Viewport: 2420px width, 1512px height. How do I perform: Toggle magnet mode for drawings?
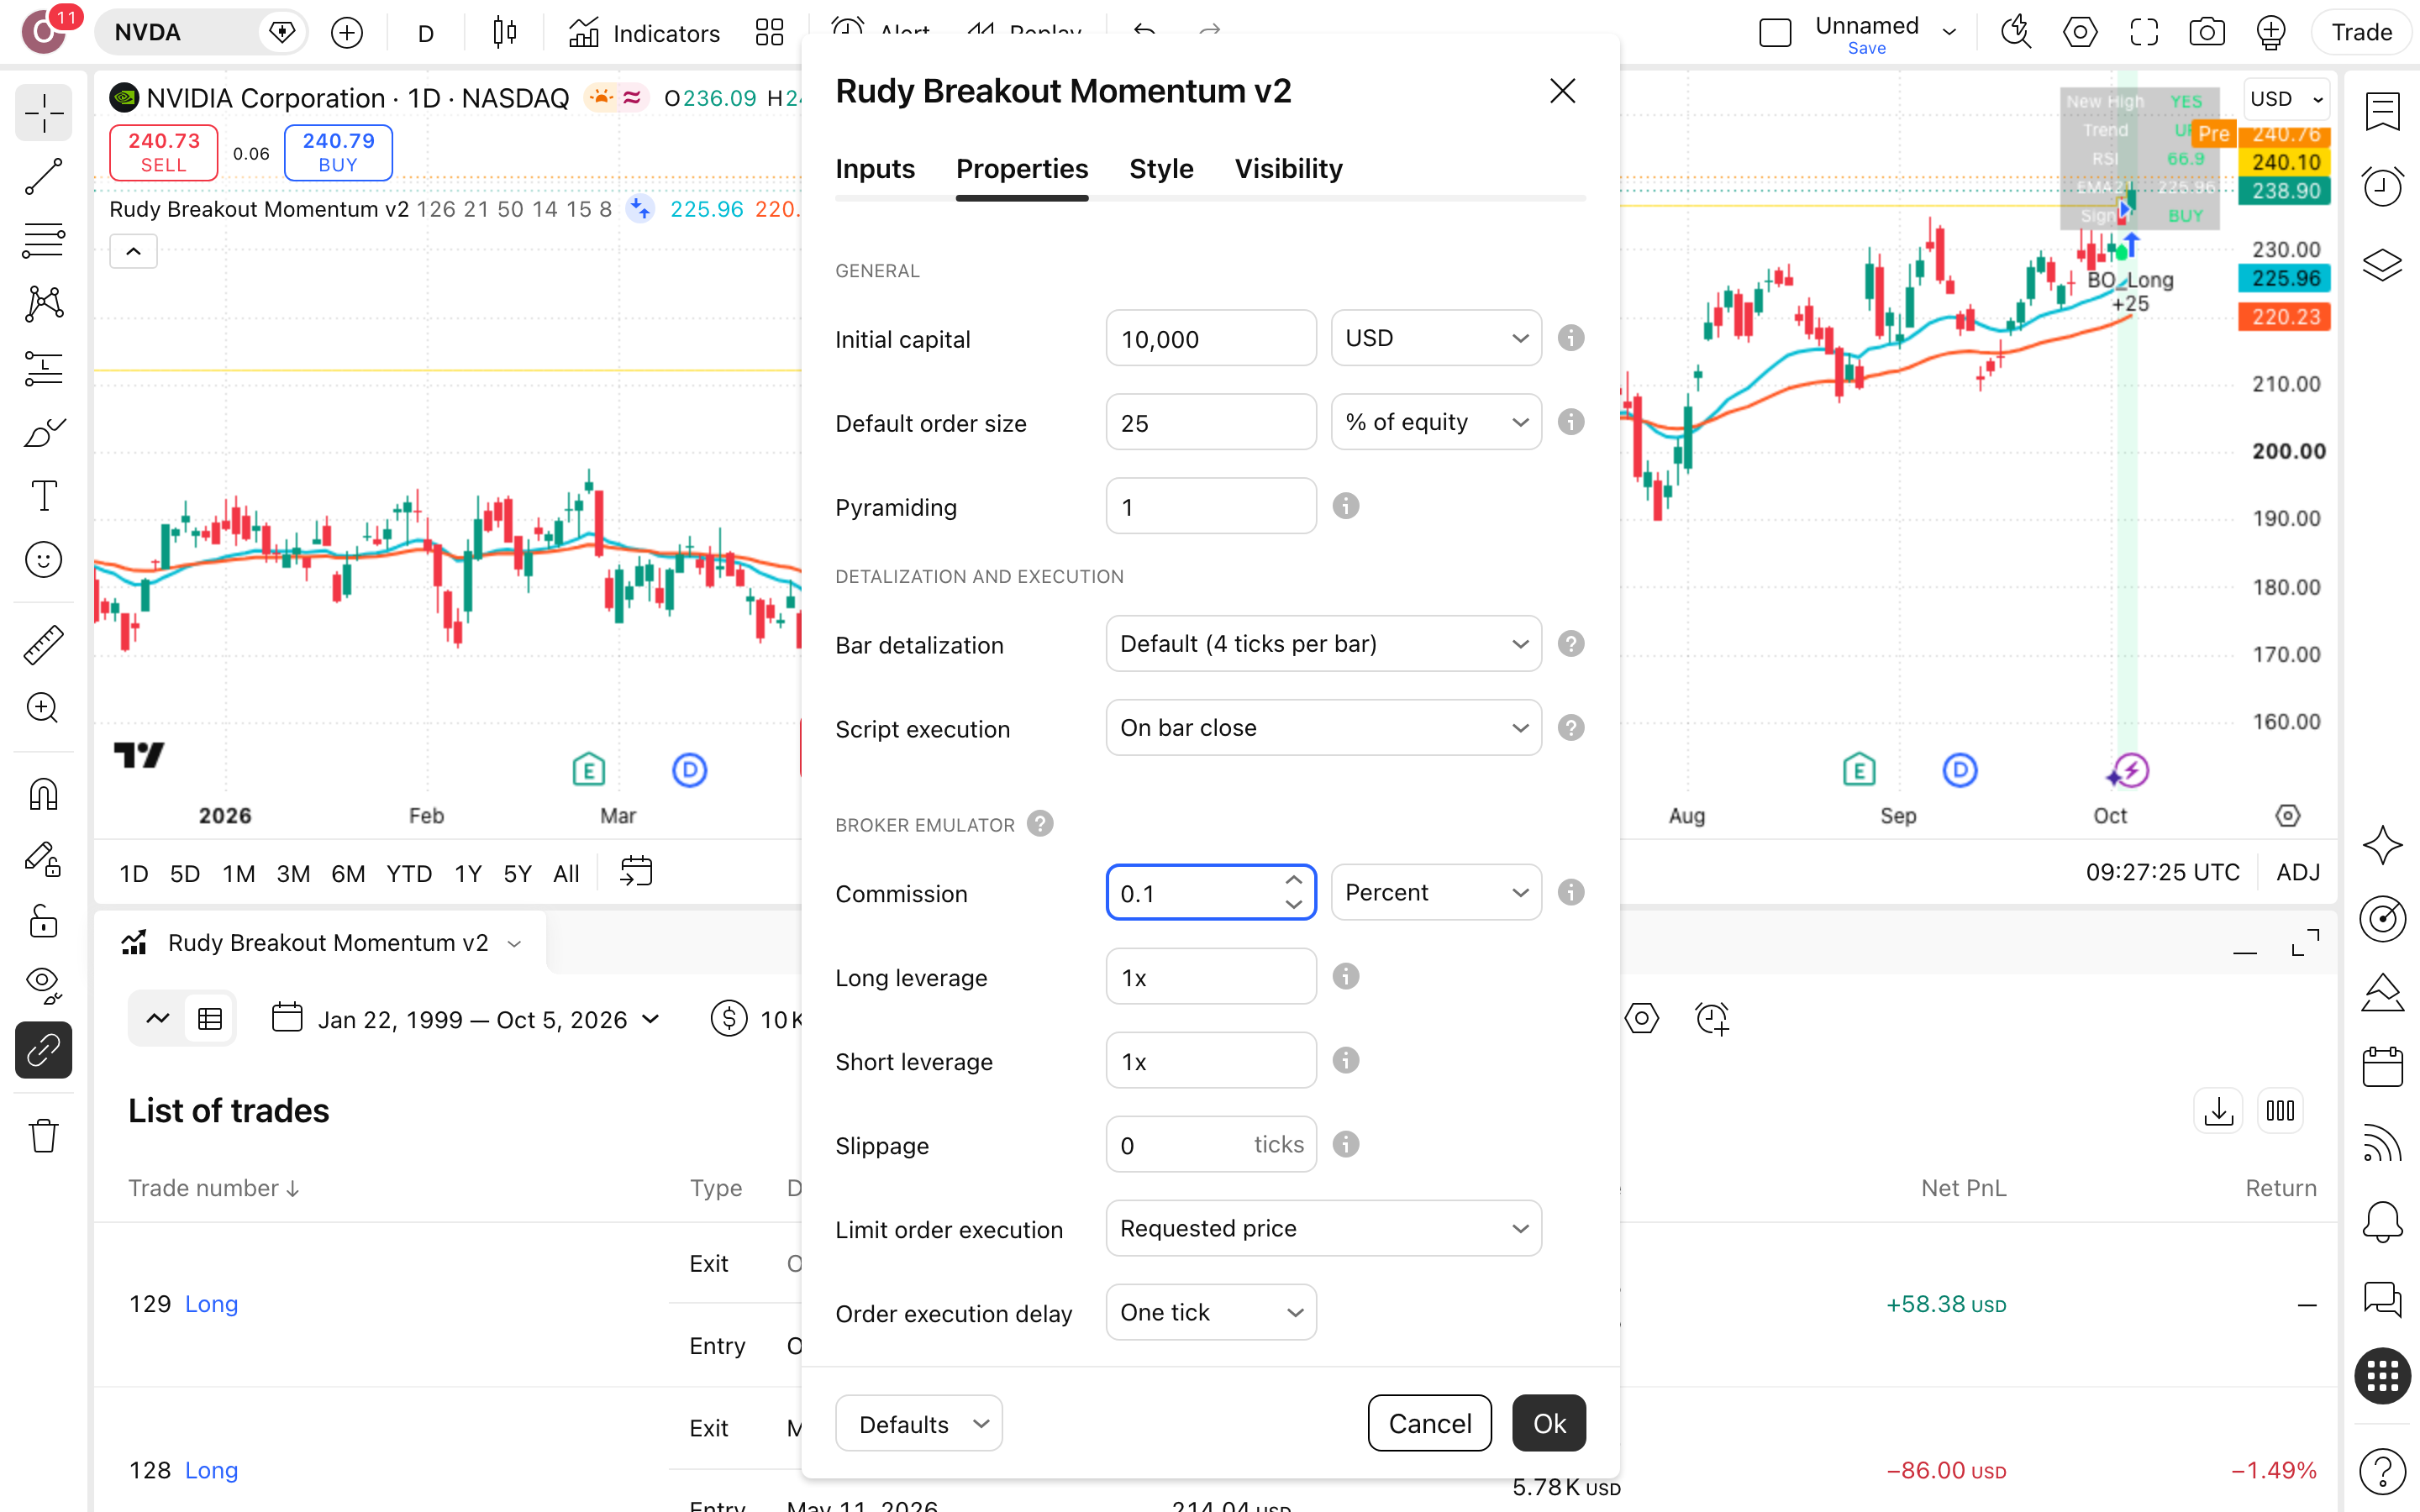[43, 795]
